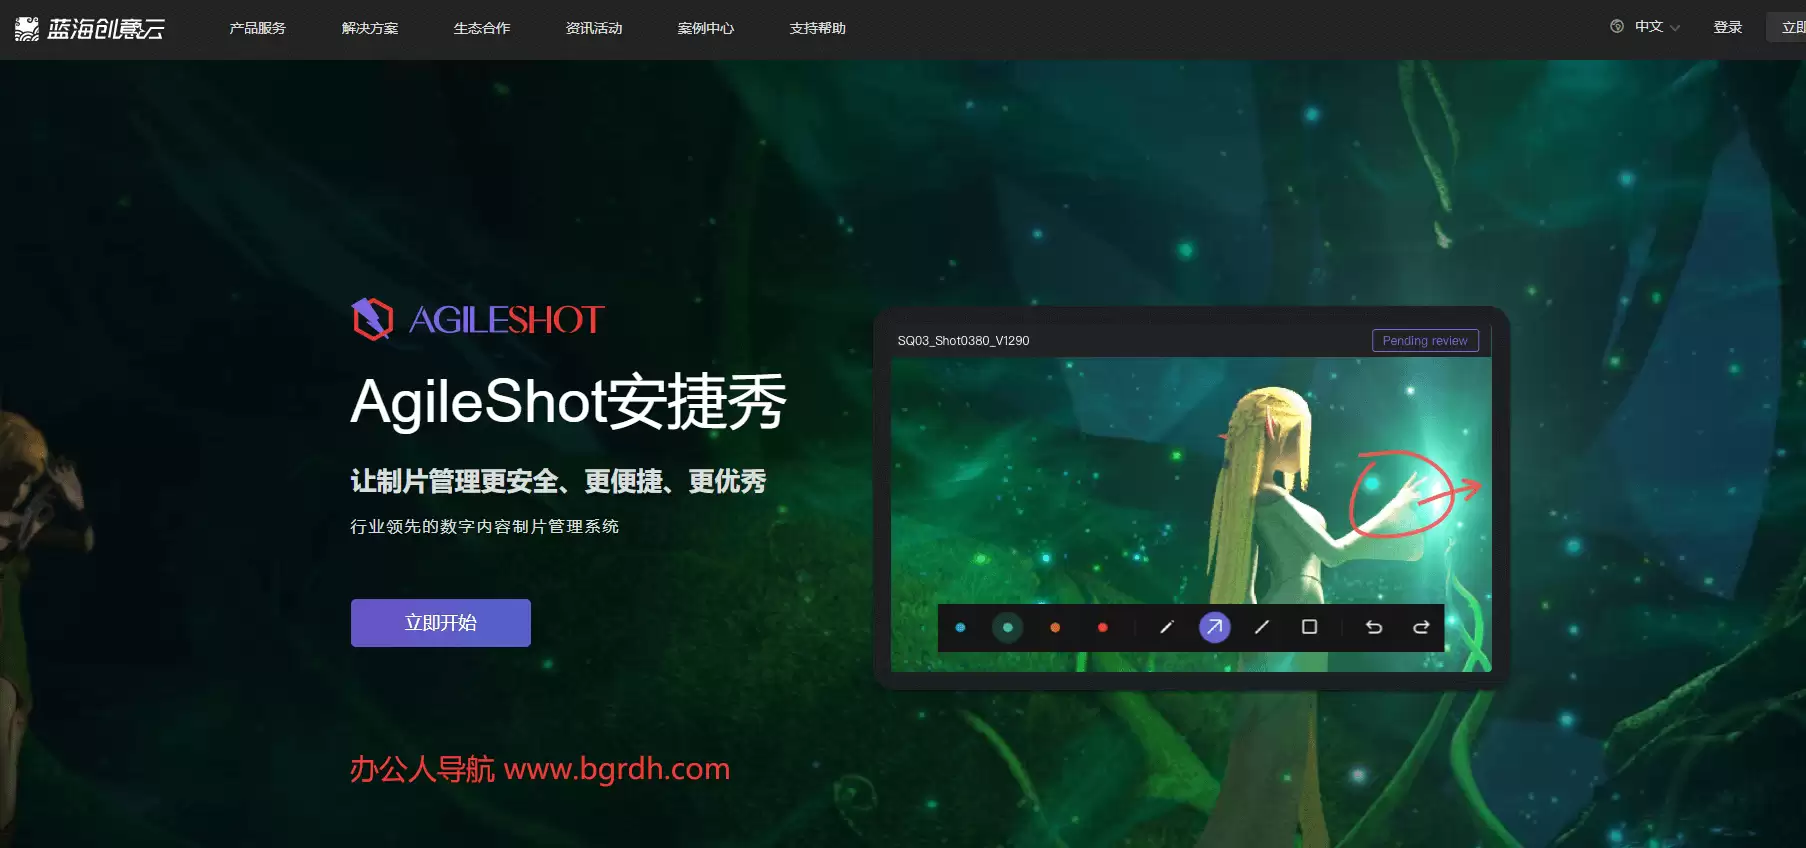Click the 蓝海创意云 site logo
Image resolution: width=1806 pixels, height=848 pixels.
(90, 28)
